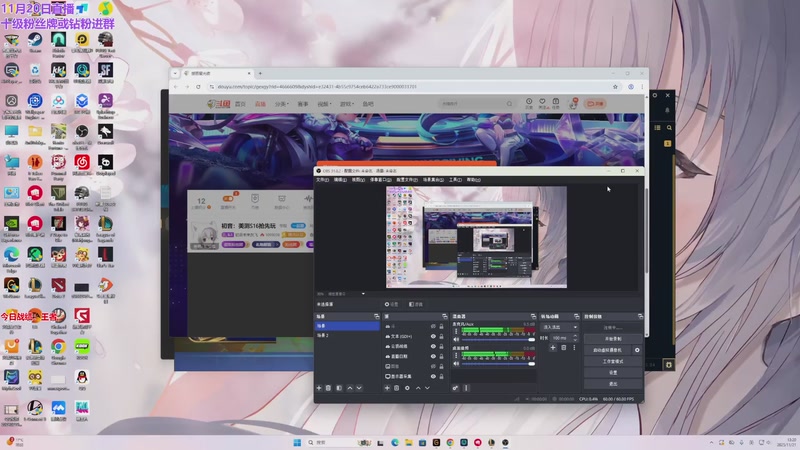Screen dimensions: 800x450
Task: Open the 淡入淡出 transition dropdown
Action: (x=560, y=327)
